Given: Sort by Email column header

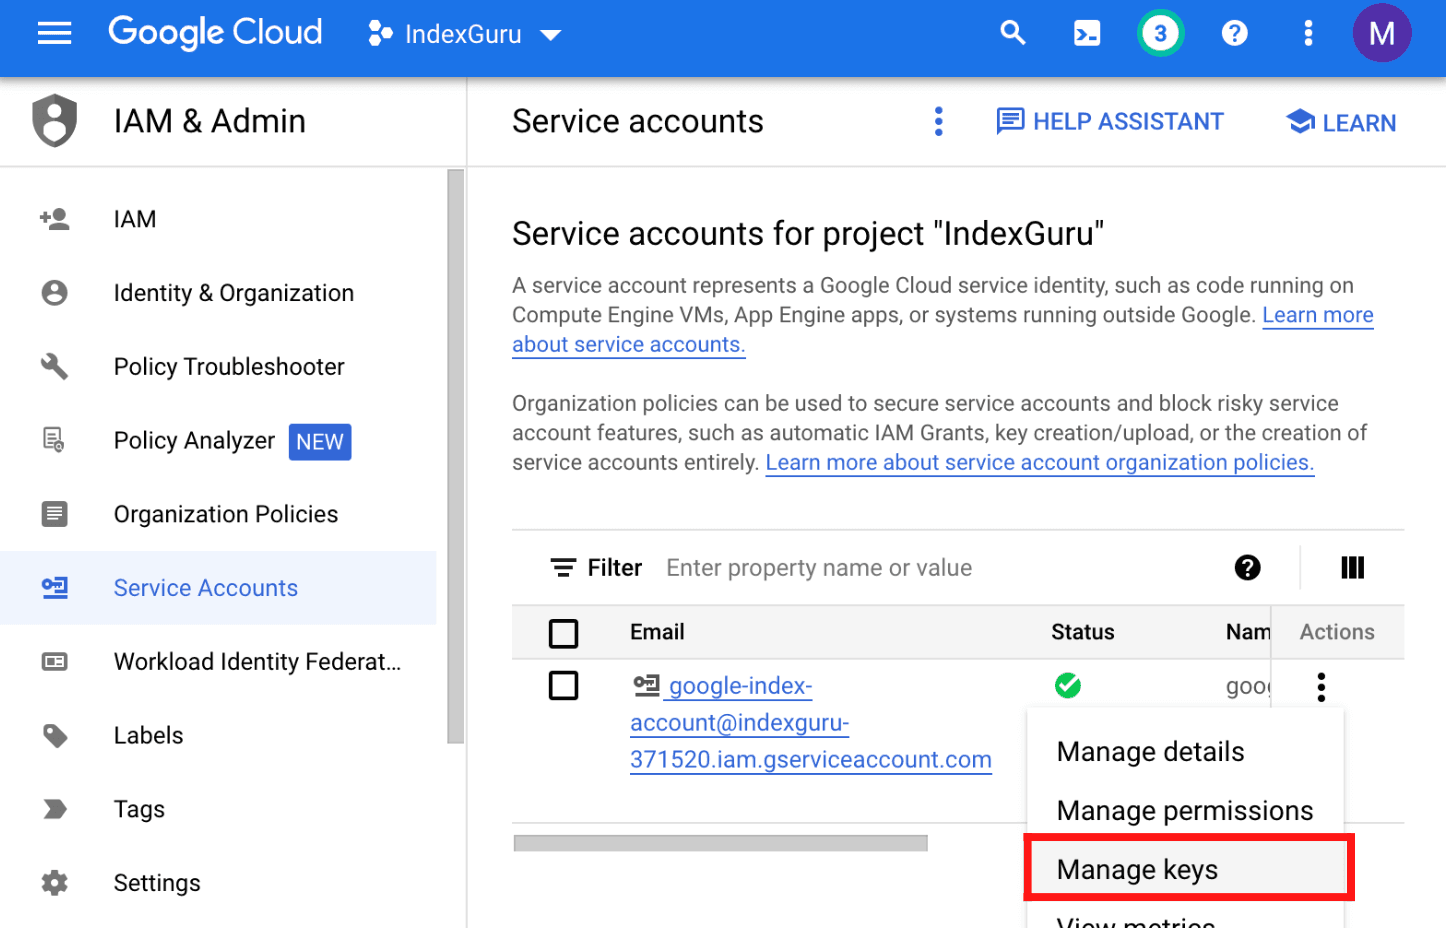Looking at the screenshot, I should [x=657, y=632].
